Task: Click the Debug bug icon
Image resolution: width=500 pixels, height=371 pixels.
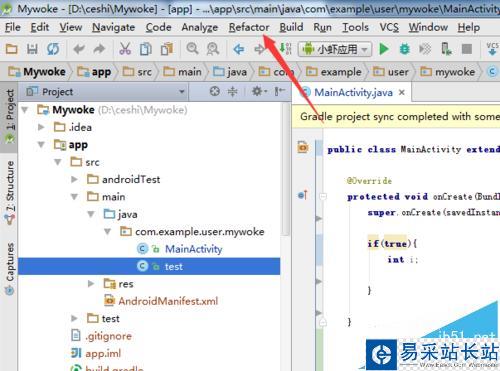Action: click(405, 49)
